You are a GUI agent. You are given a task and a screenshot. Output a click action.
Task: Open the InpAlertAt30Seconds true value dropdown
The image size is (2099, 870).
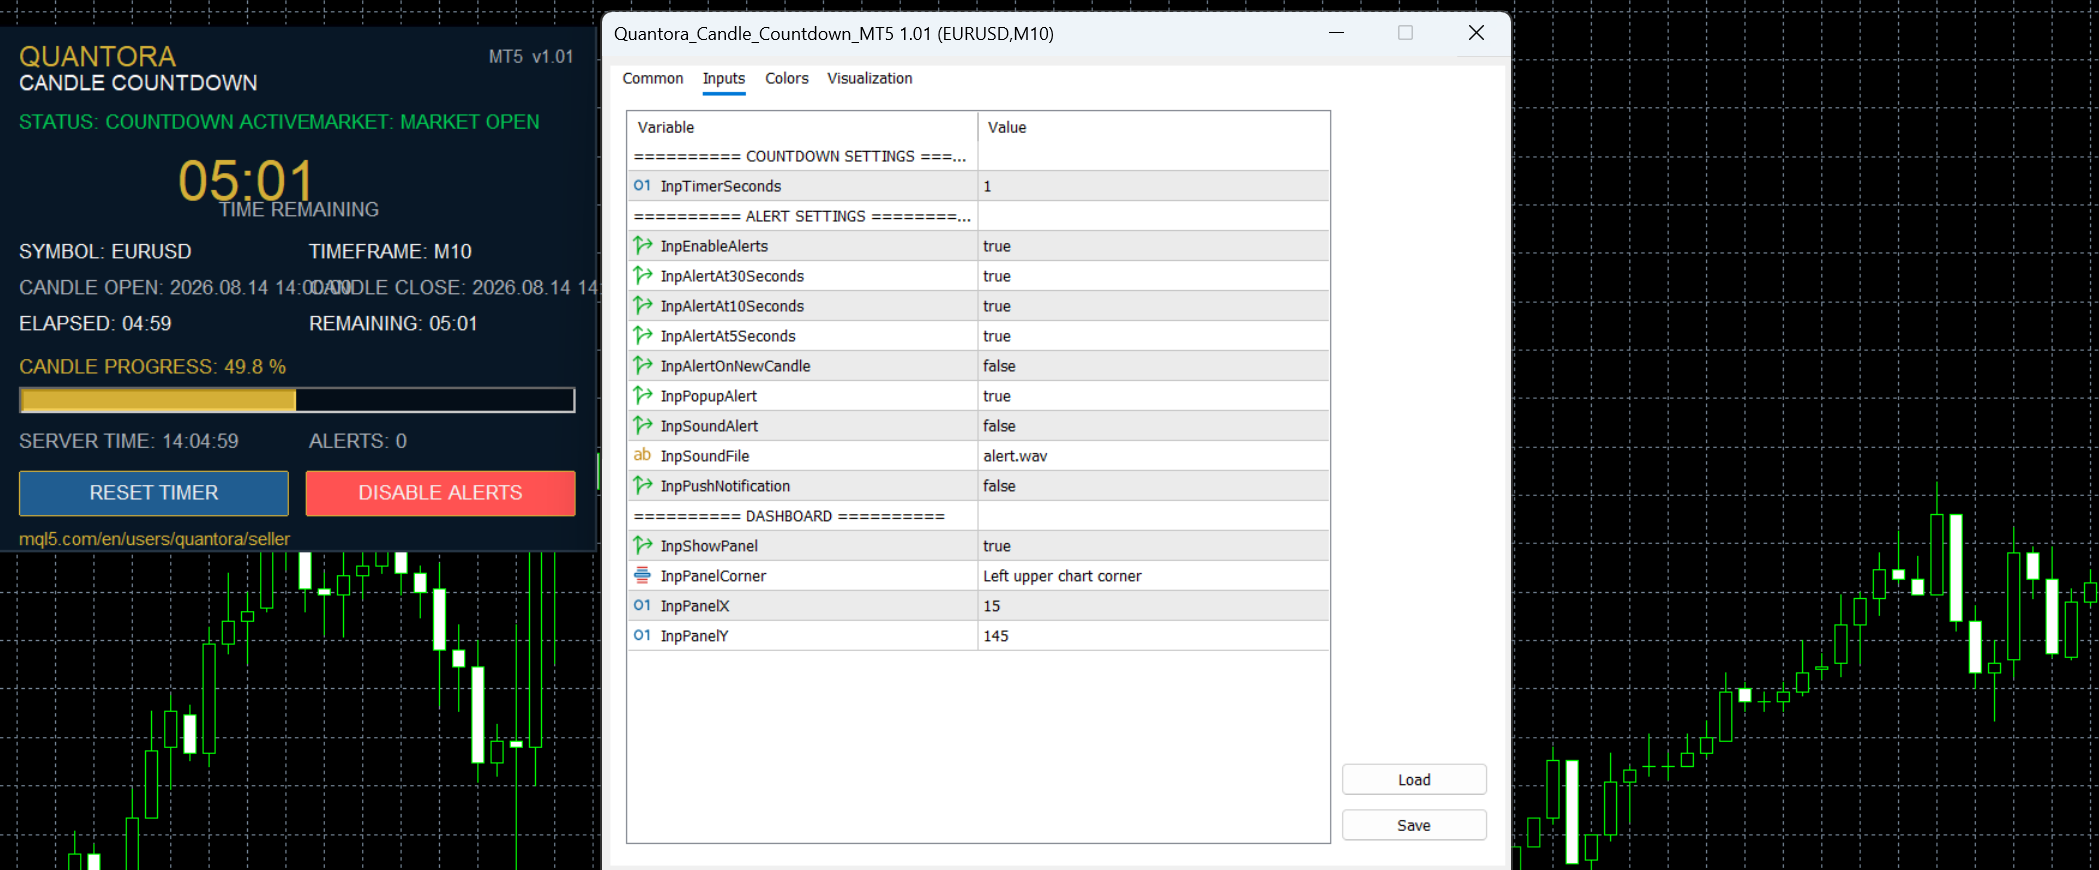point(1153,276)
